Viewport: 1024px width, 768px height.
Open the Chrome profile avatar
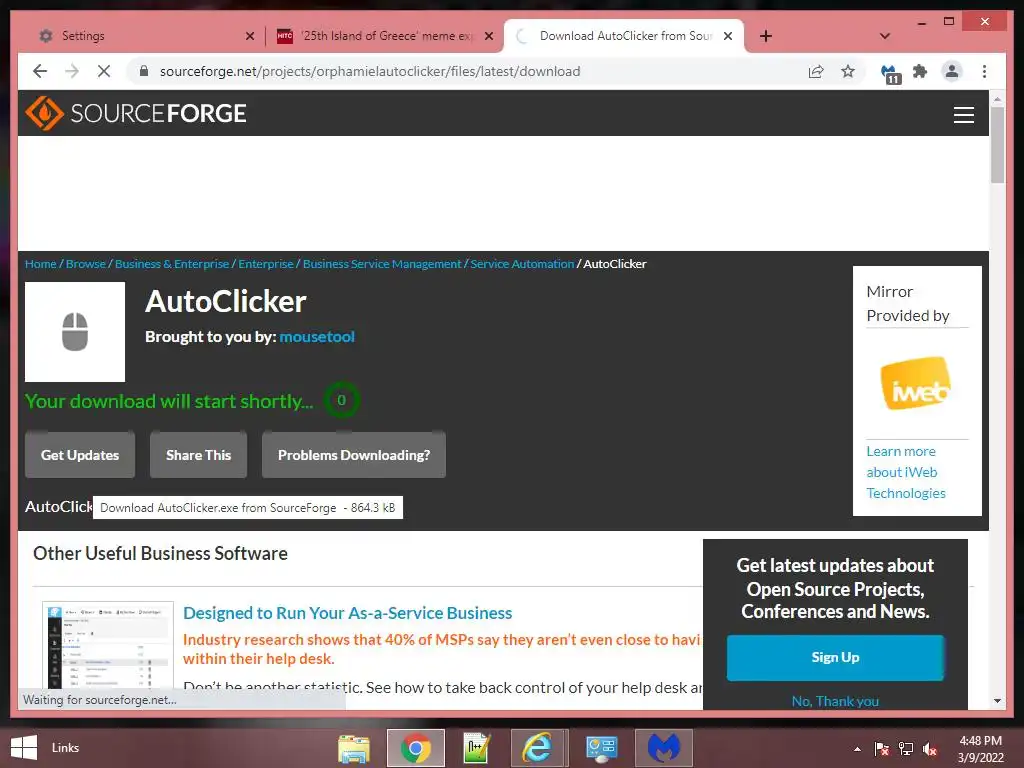952,71
